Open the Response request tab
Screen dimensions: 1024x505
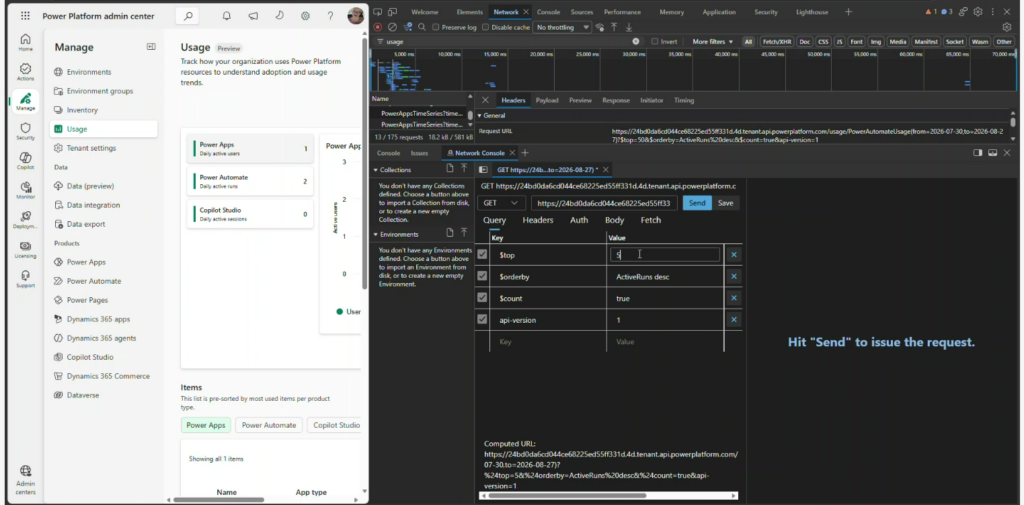(x=616, y=101)
